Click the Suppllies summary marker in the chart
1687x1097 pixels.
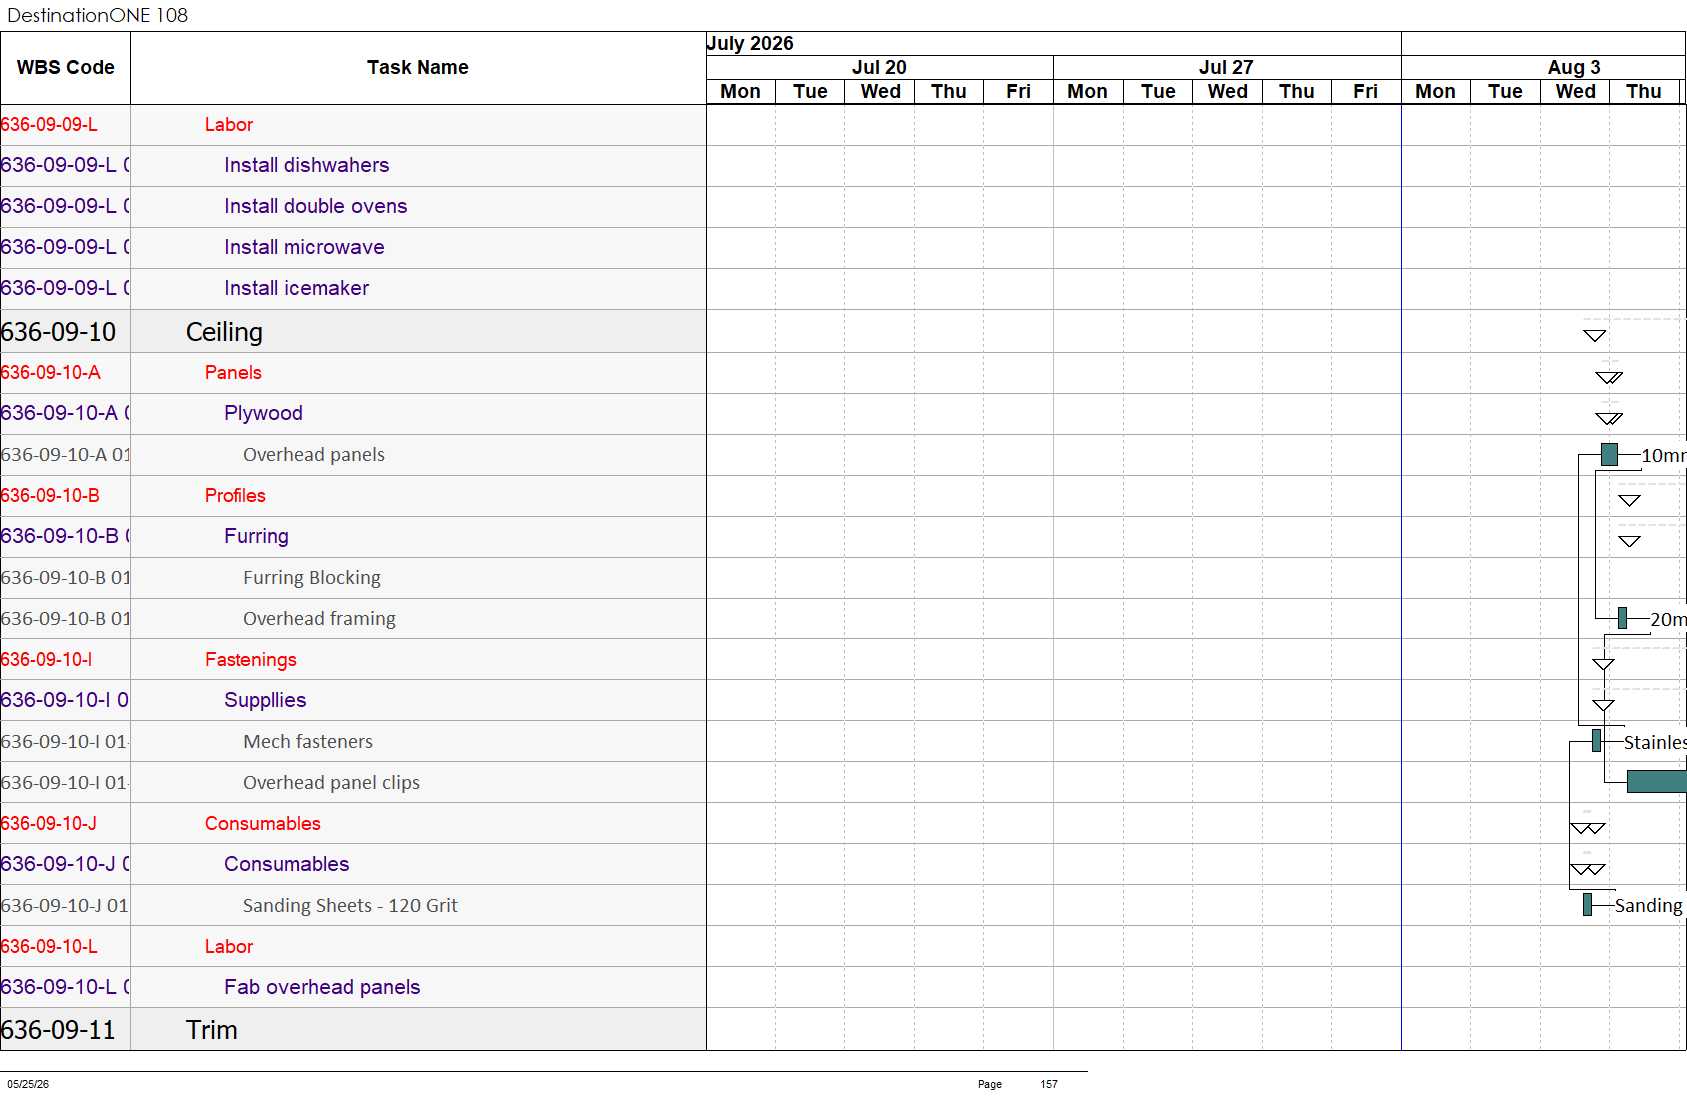tap(1603, 705)
